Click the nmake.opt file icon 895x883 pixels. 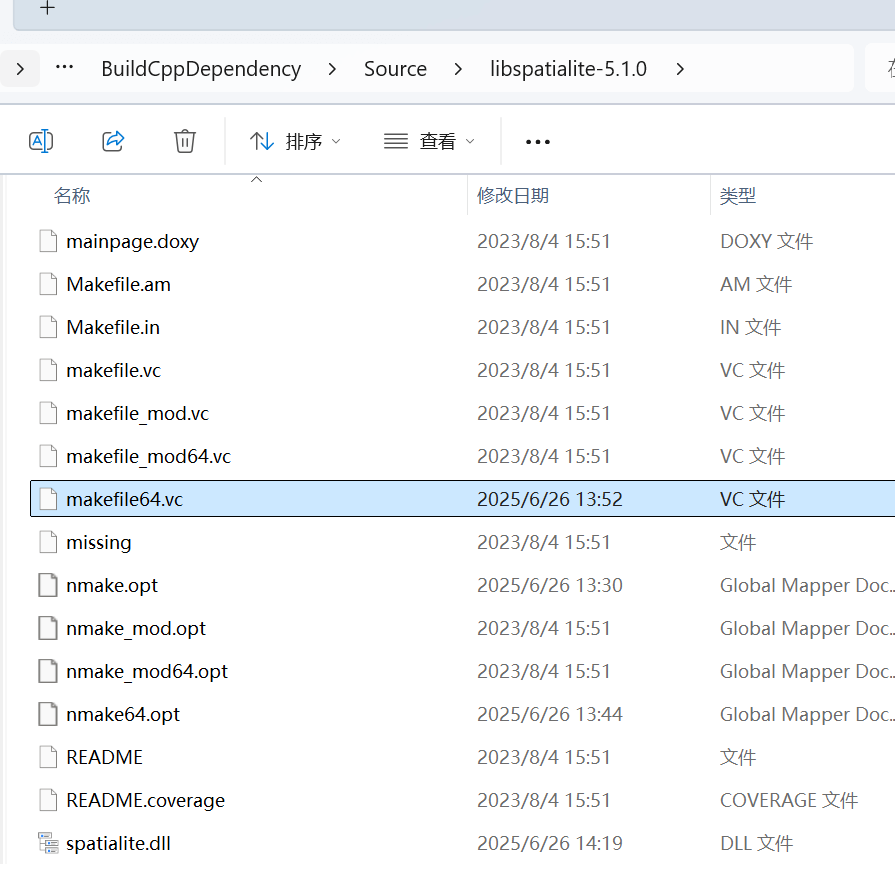[x=48, y=585]
